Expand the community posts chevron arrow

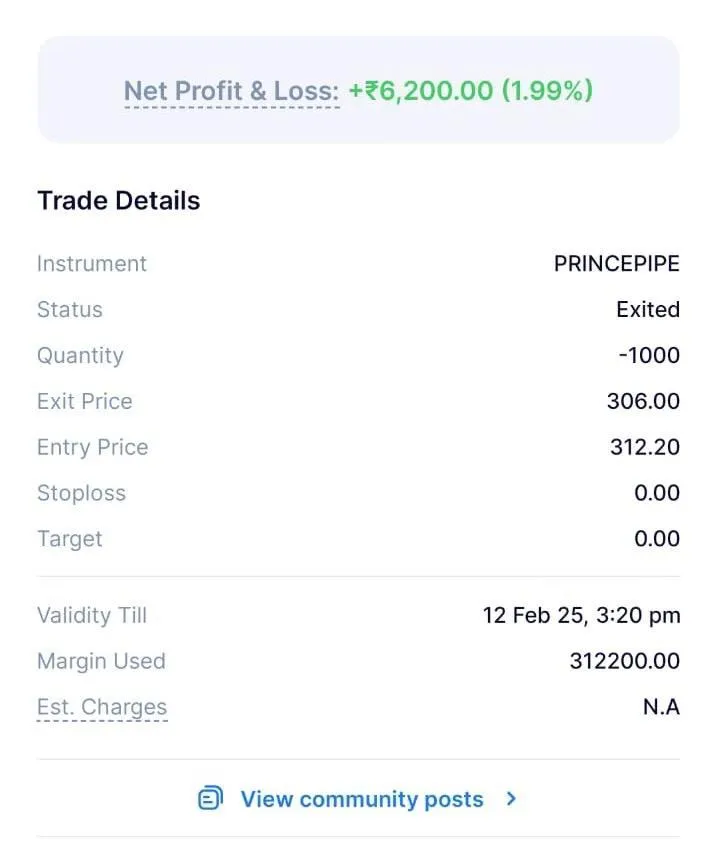[x=511, y=799]
